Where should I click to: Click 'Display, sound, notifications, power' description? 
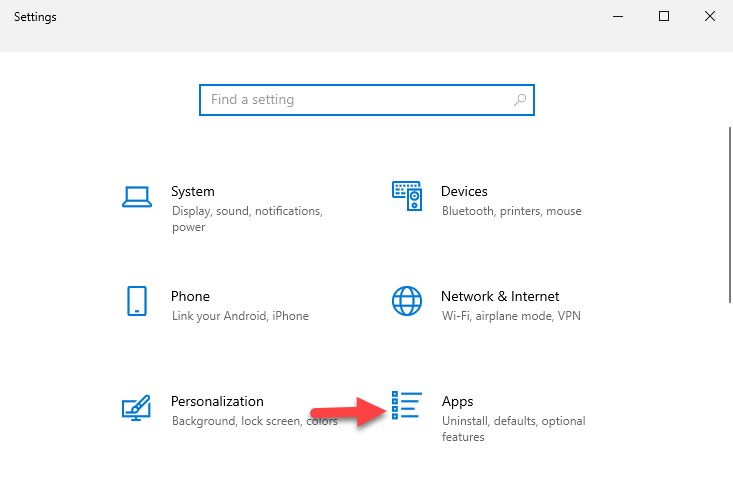click(x=246, y=219)
